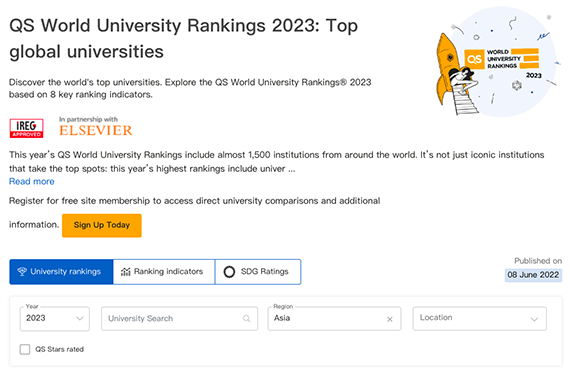The image size is (570, 371).
Task: Switch to the Ranking indicators tab
Action: pos(164,271)
